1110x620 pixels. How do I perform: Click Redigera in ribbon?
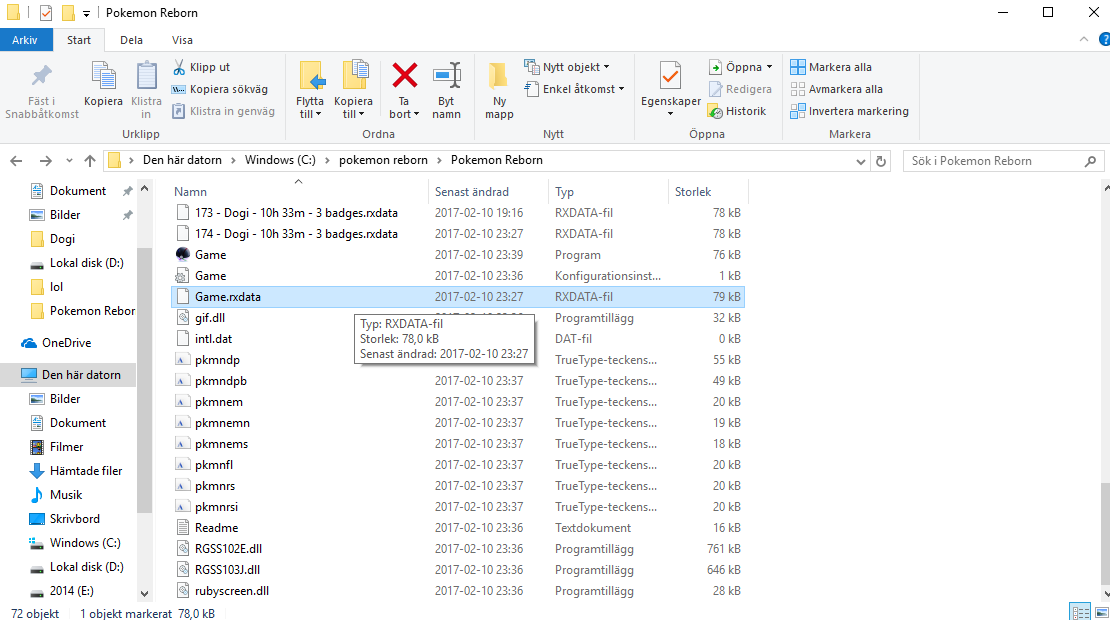coord(740,89)
